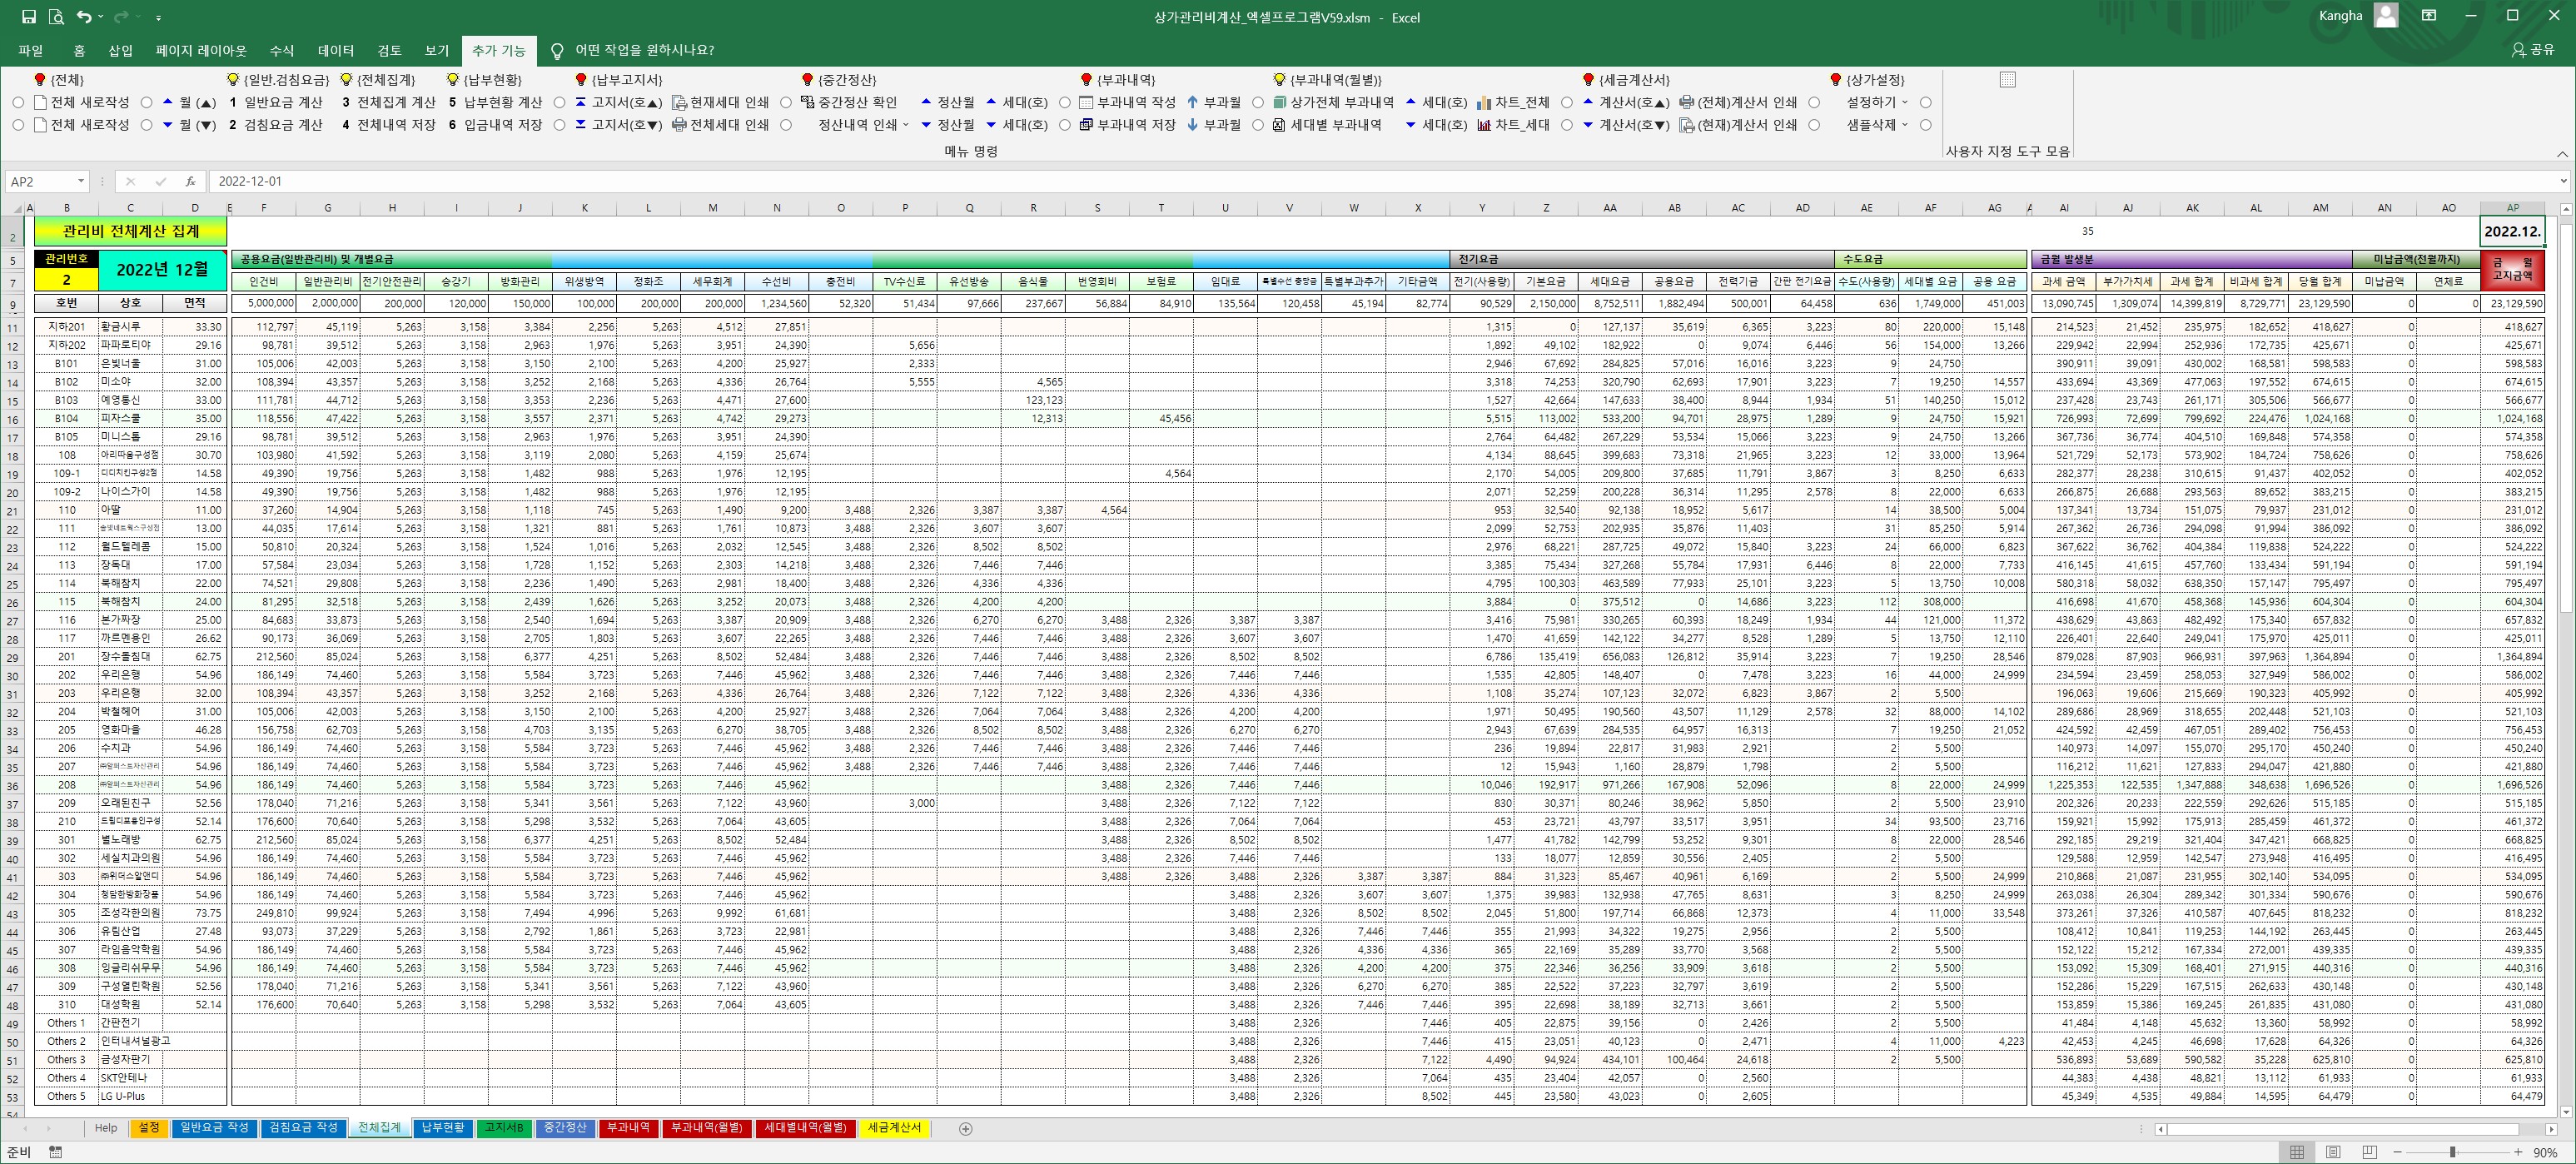Switch to the 데이터 ribbon tab
Screen dimensions: 2576x1164
click(x=336, y=50)
